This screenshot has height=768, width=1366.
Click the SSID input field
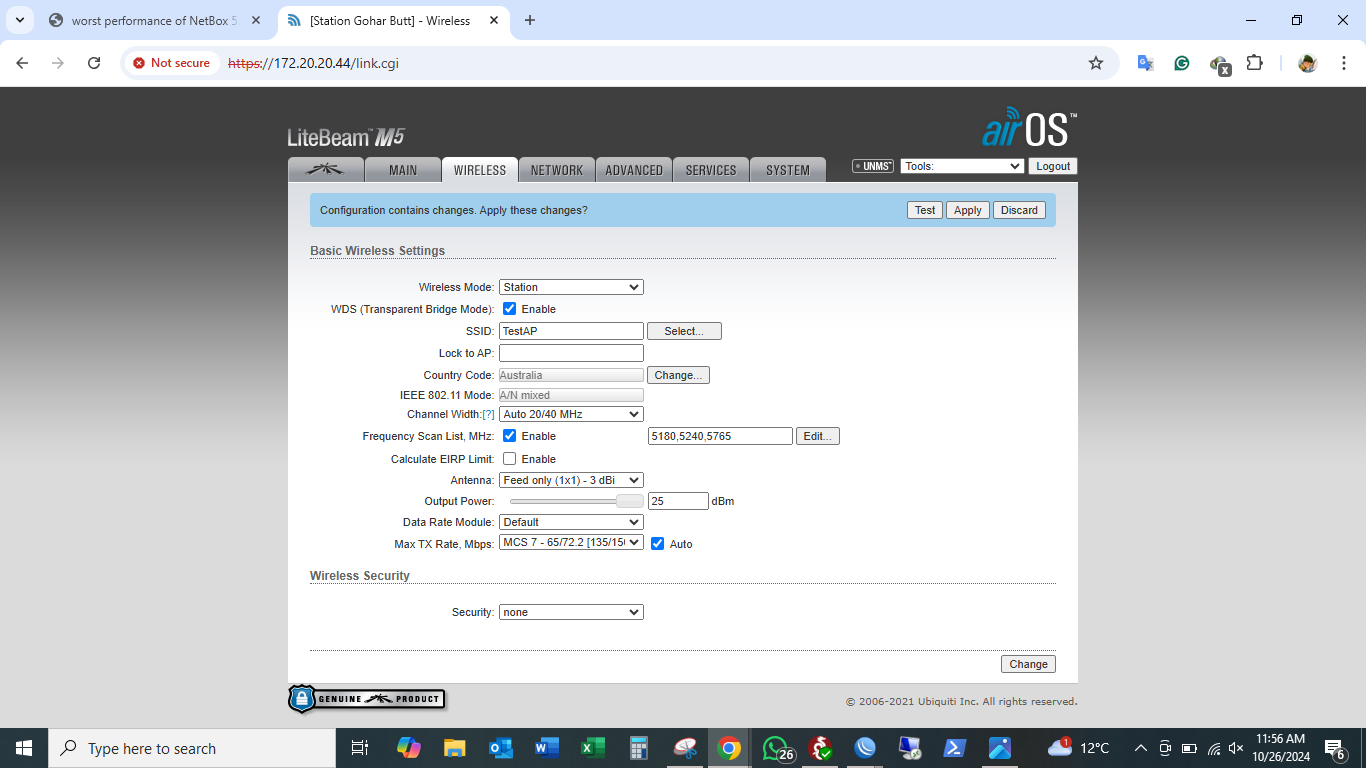(x=571, y=331)
